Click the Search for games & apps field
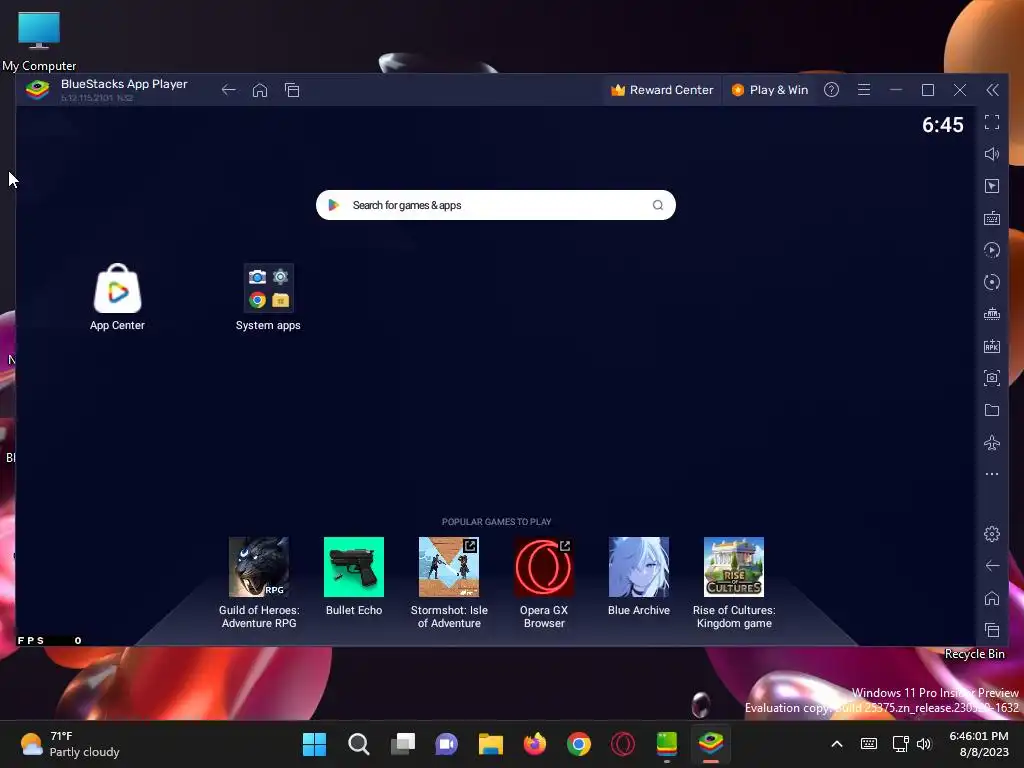The image size is (1024, 768). point(496,205)
